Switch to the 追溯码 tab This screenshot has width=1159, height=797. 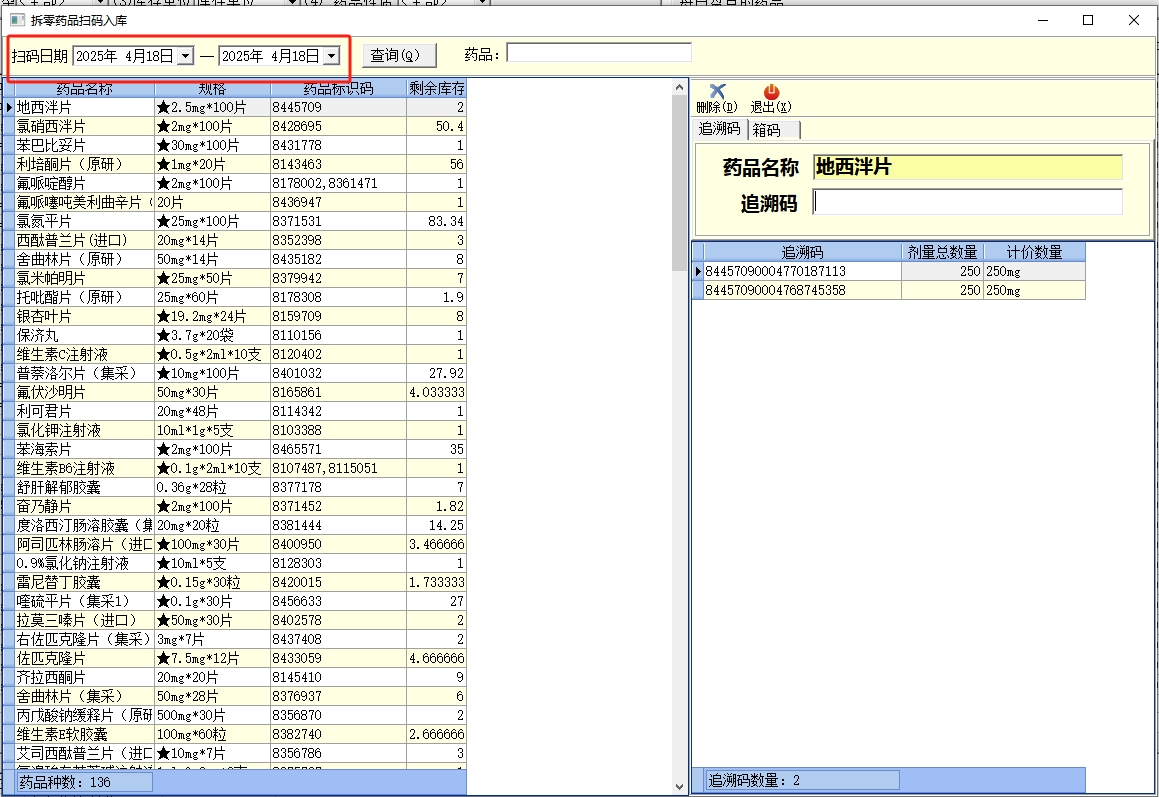click(x=720, y=129)
